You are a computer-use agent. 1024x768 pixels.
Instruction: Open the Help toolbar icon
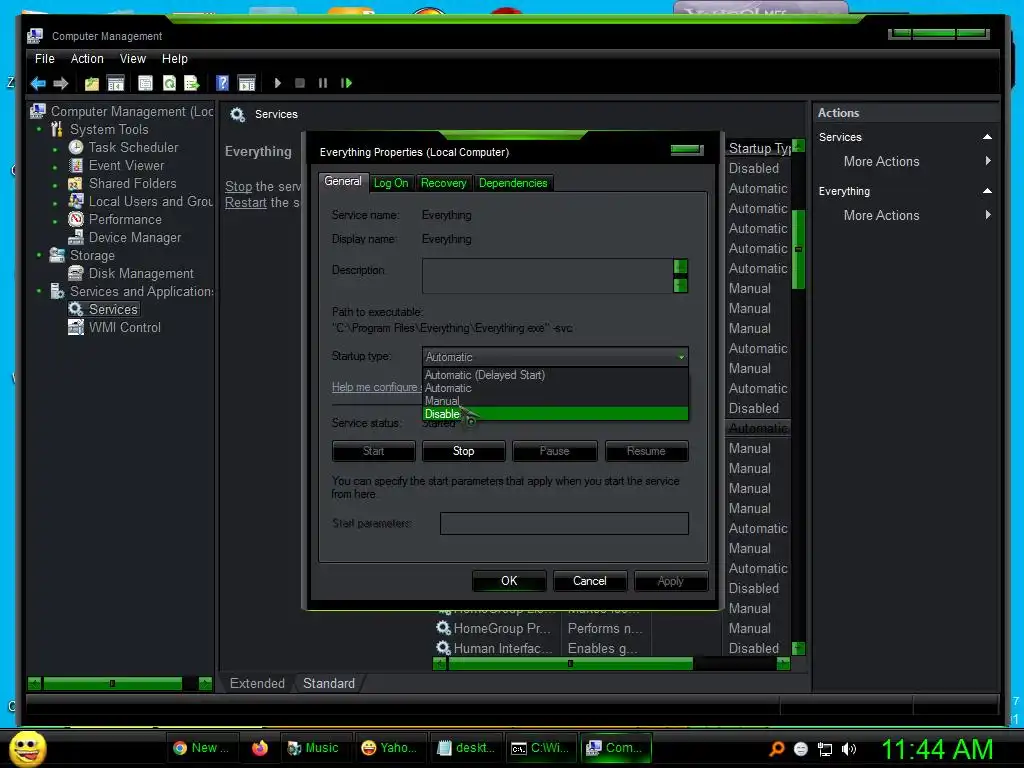click(x=222, y=83)
